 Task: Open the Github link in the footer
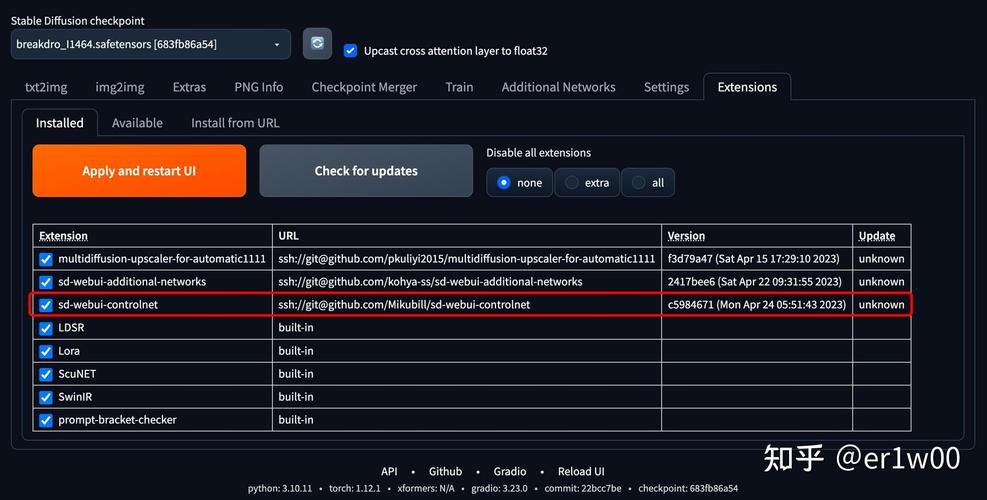tap(445, 471)
